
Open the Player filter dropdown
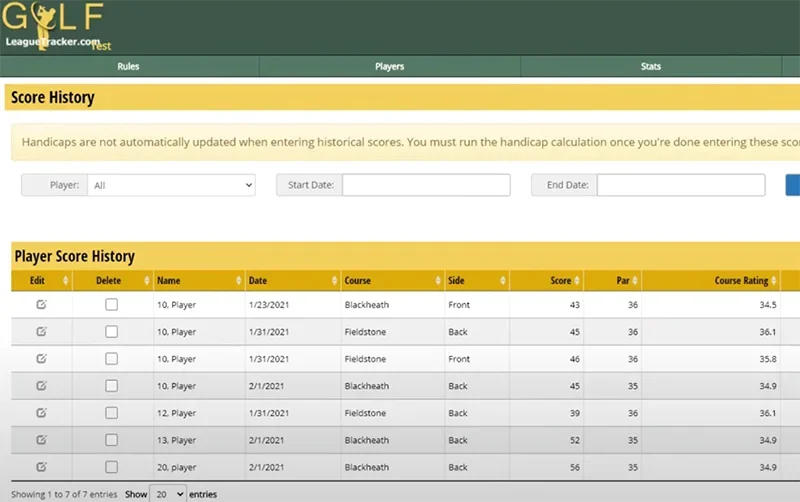171,185
